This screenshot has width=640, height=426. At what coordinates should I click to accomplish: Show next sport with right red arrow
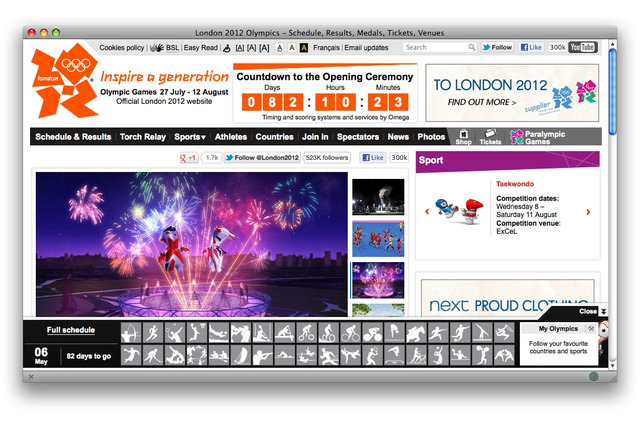[x=588, y=212]
